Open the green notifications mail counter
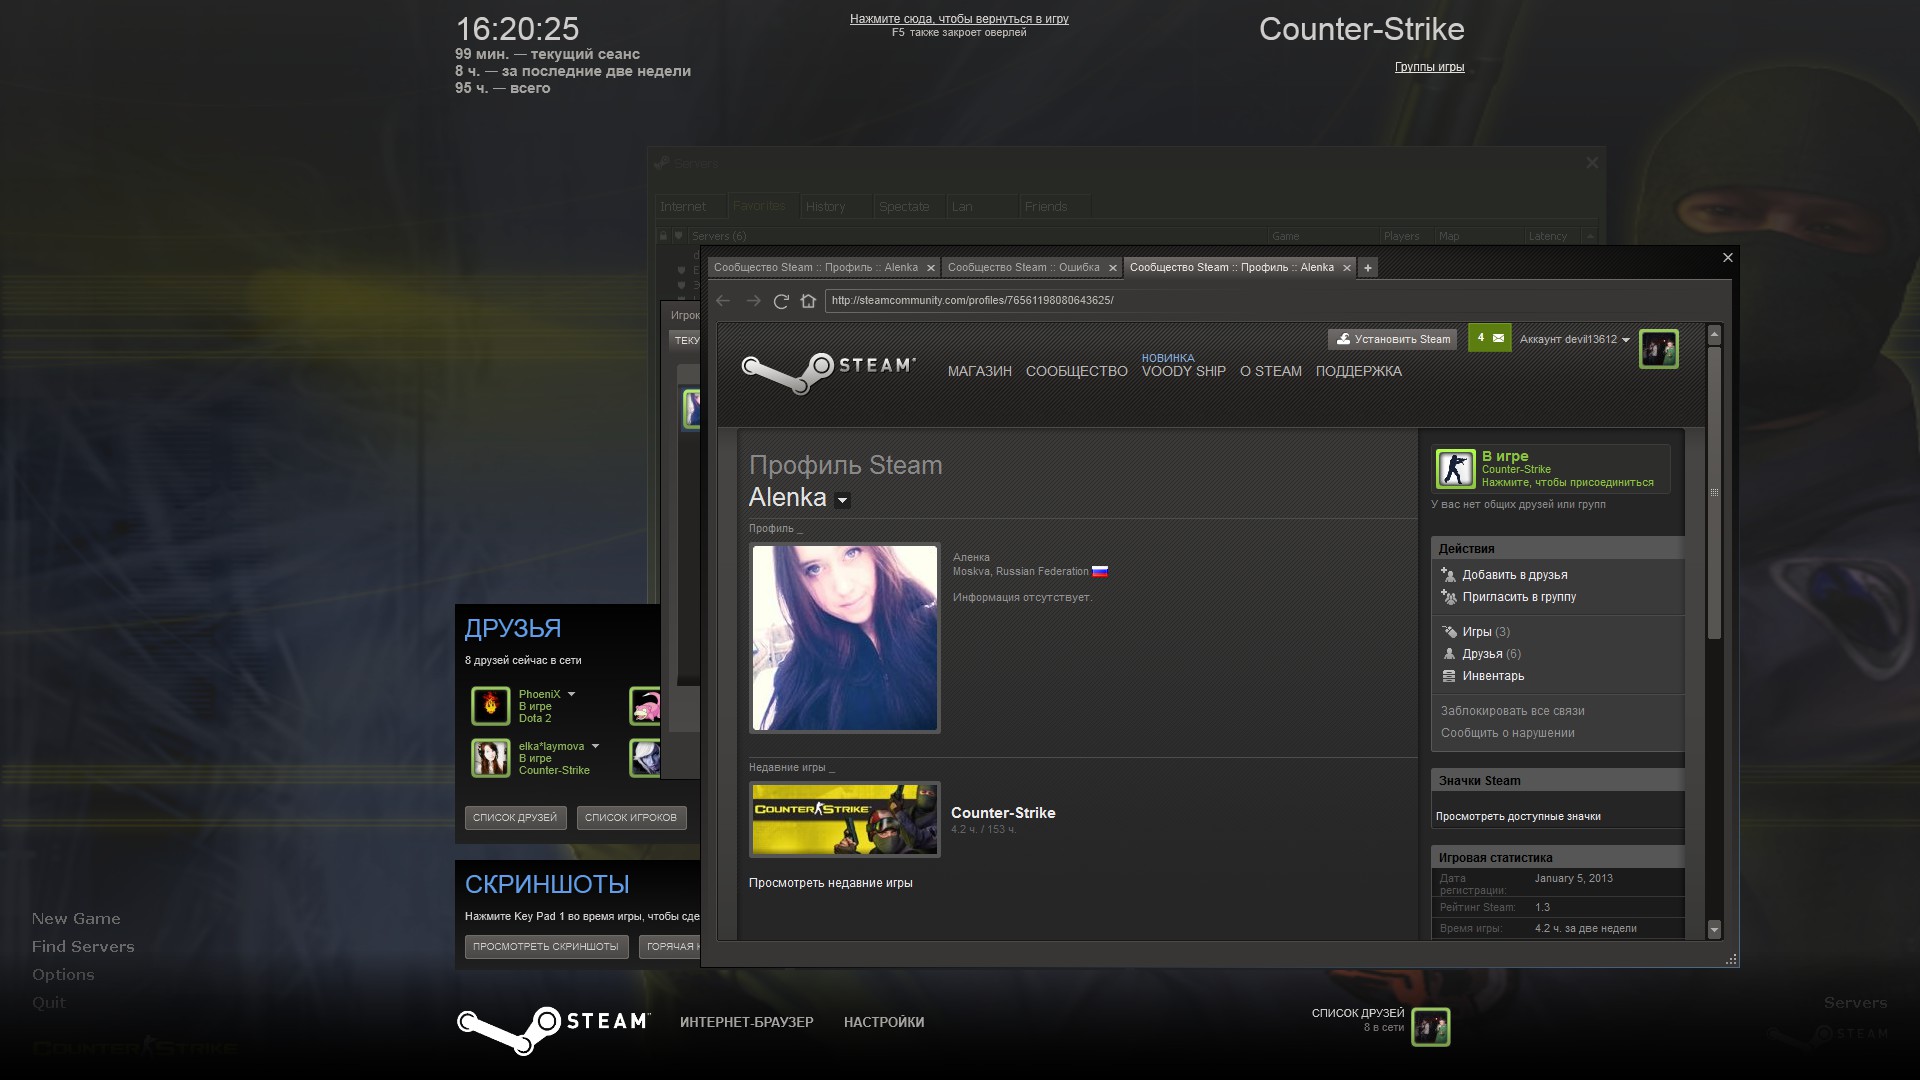The image size is (1920, 1080). 1489,338
